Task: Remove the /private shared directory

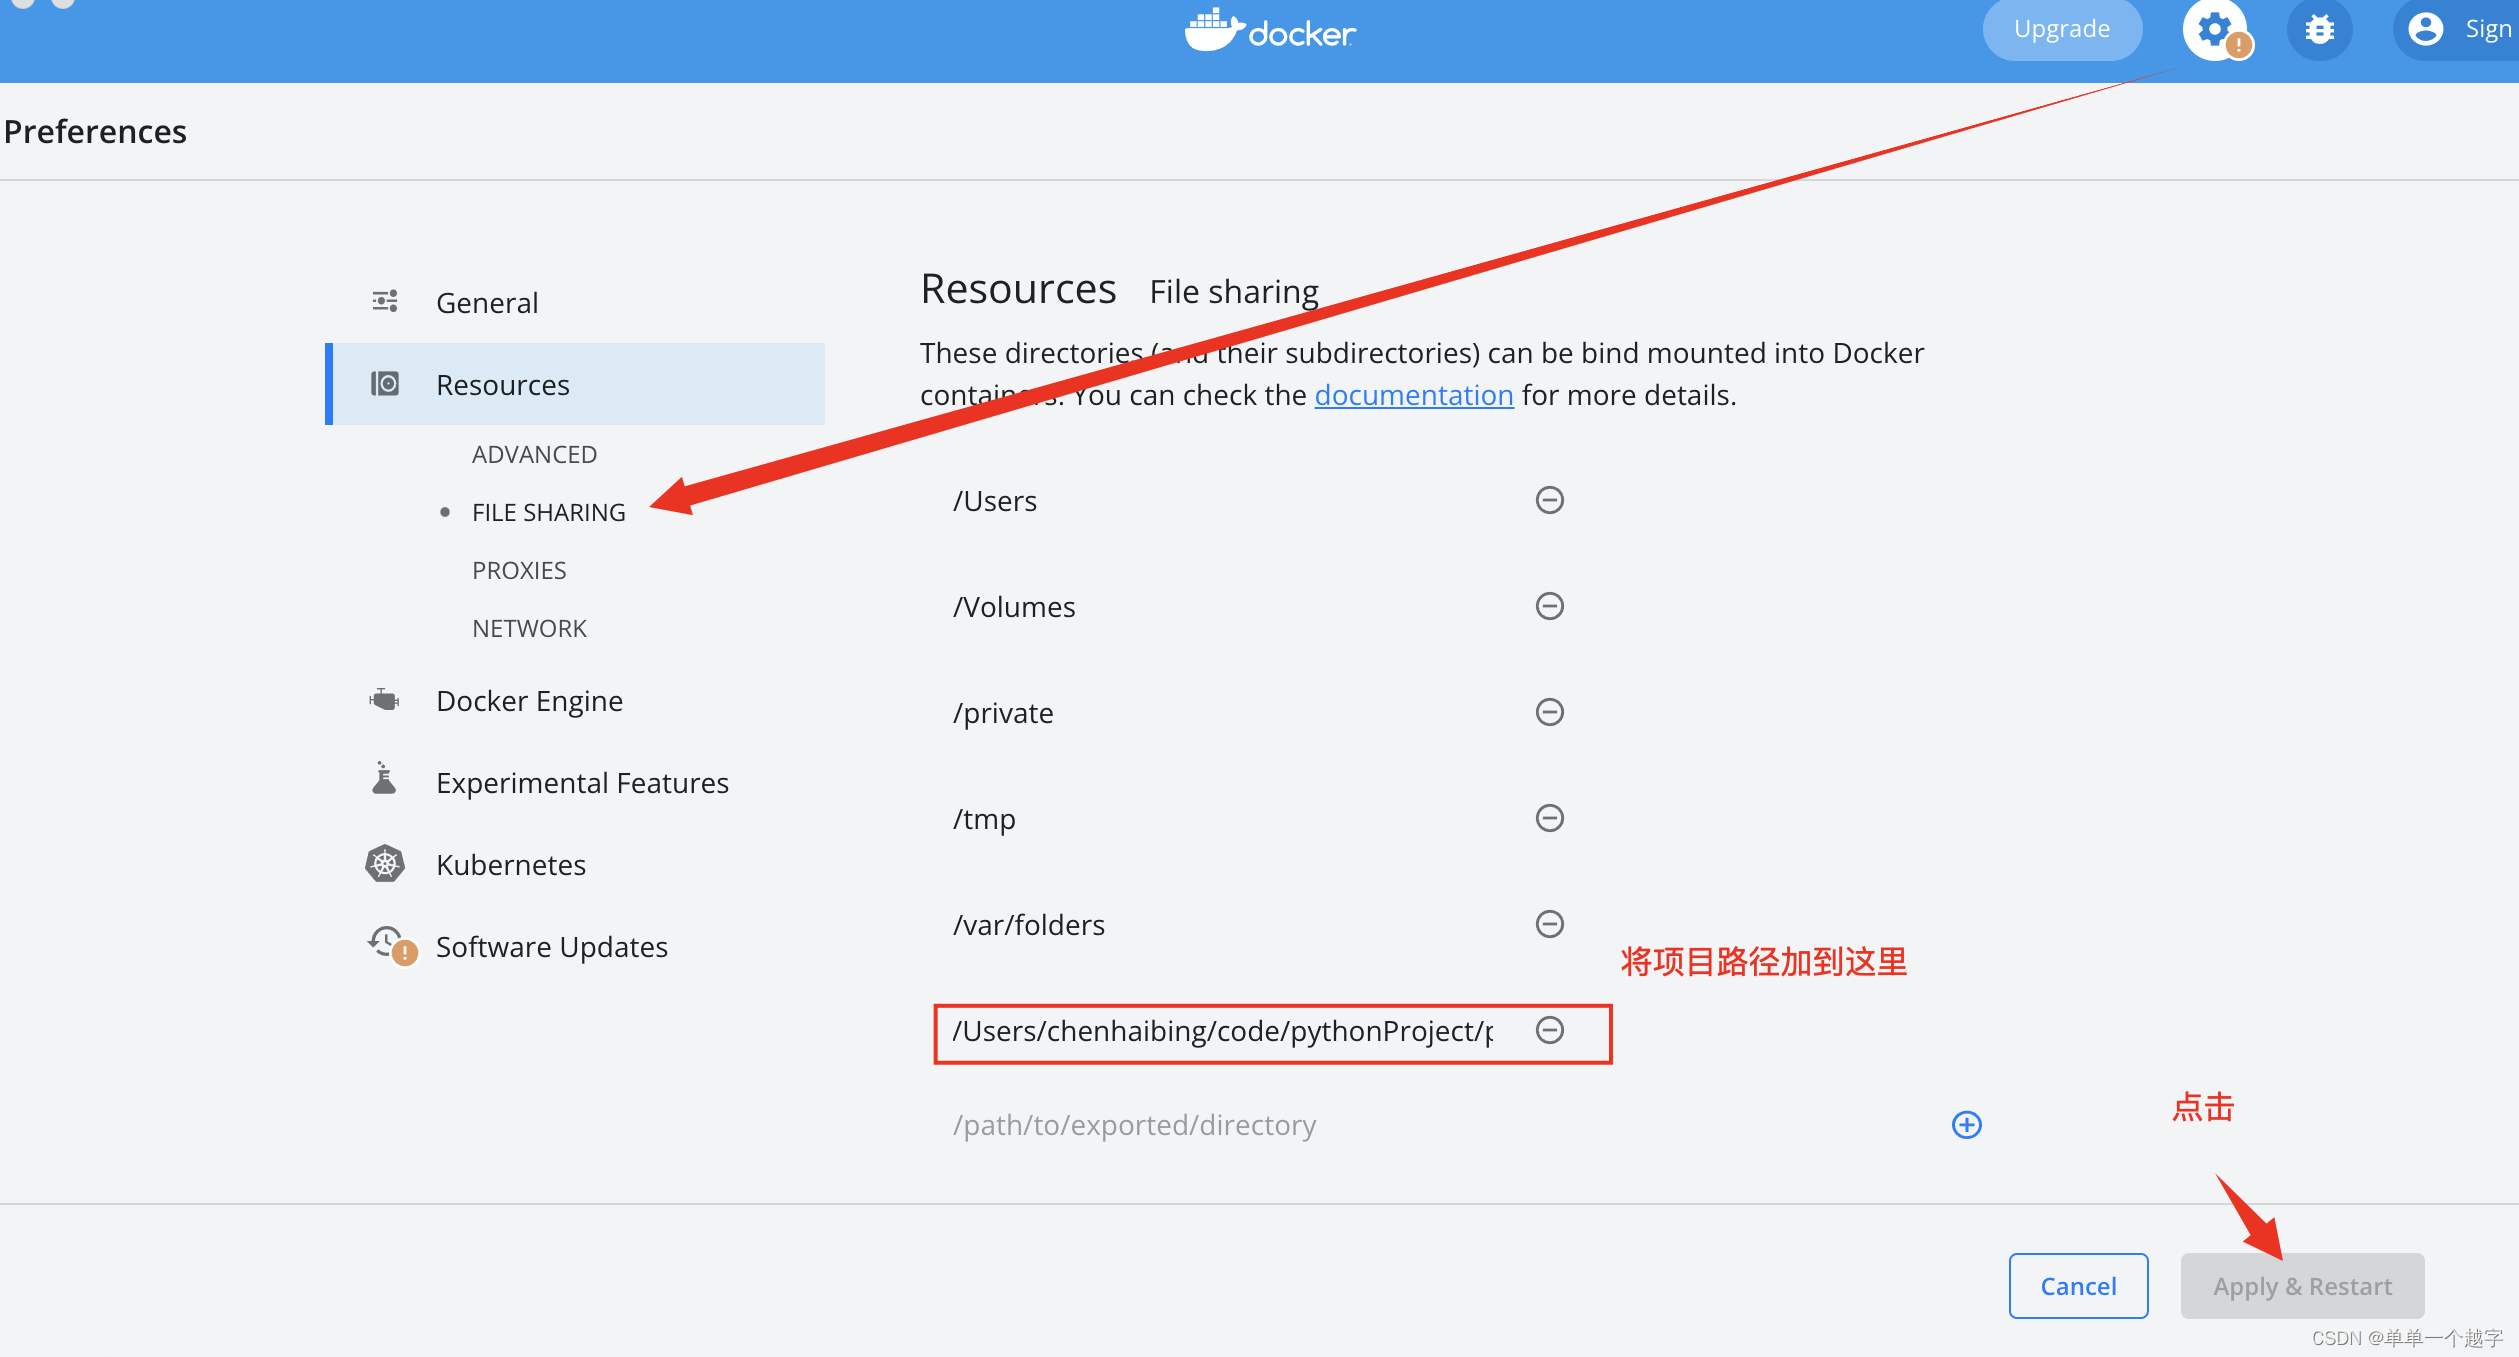Action: coord(1550,712)
